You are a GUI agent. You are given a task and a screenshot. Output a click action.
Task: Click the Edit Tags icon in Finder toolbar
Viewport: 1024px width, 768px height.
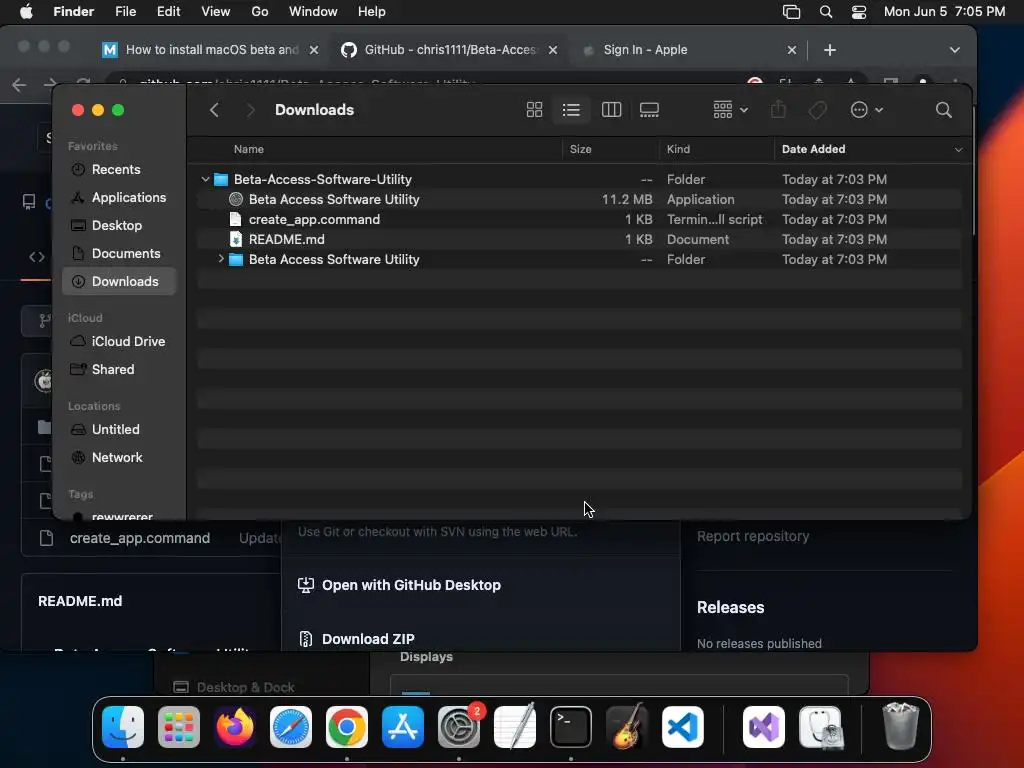pos(817,110)
